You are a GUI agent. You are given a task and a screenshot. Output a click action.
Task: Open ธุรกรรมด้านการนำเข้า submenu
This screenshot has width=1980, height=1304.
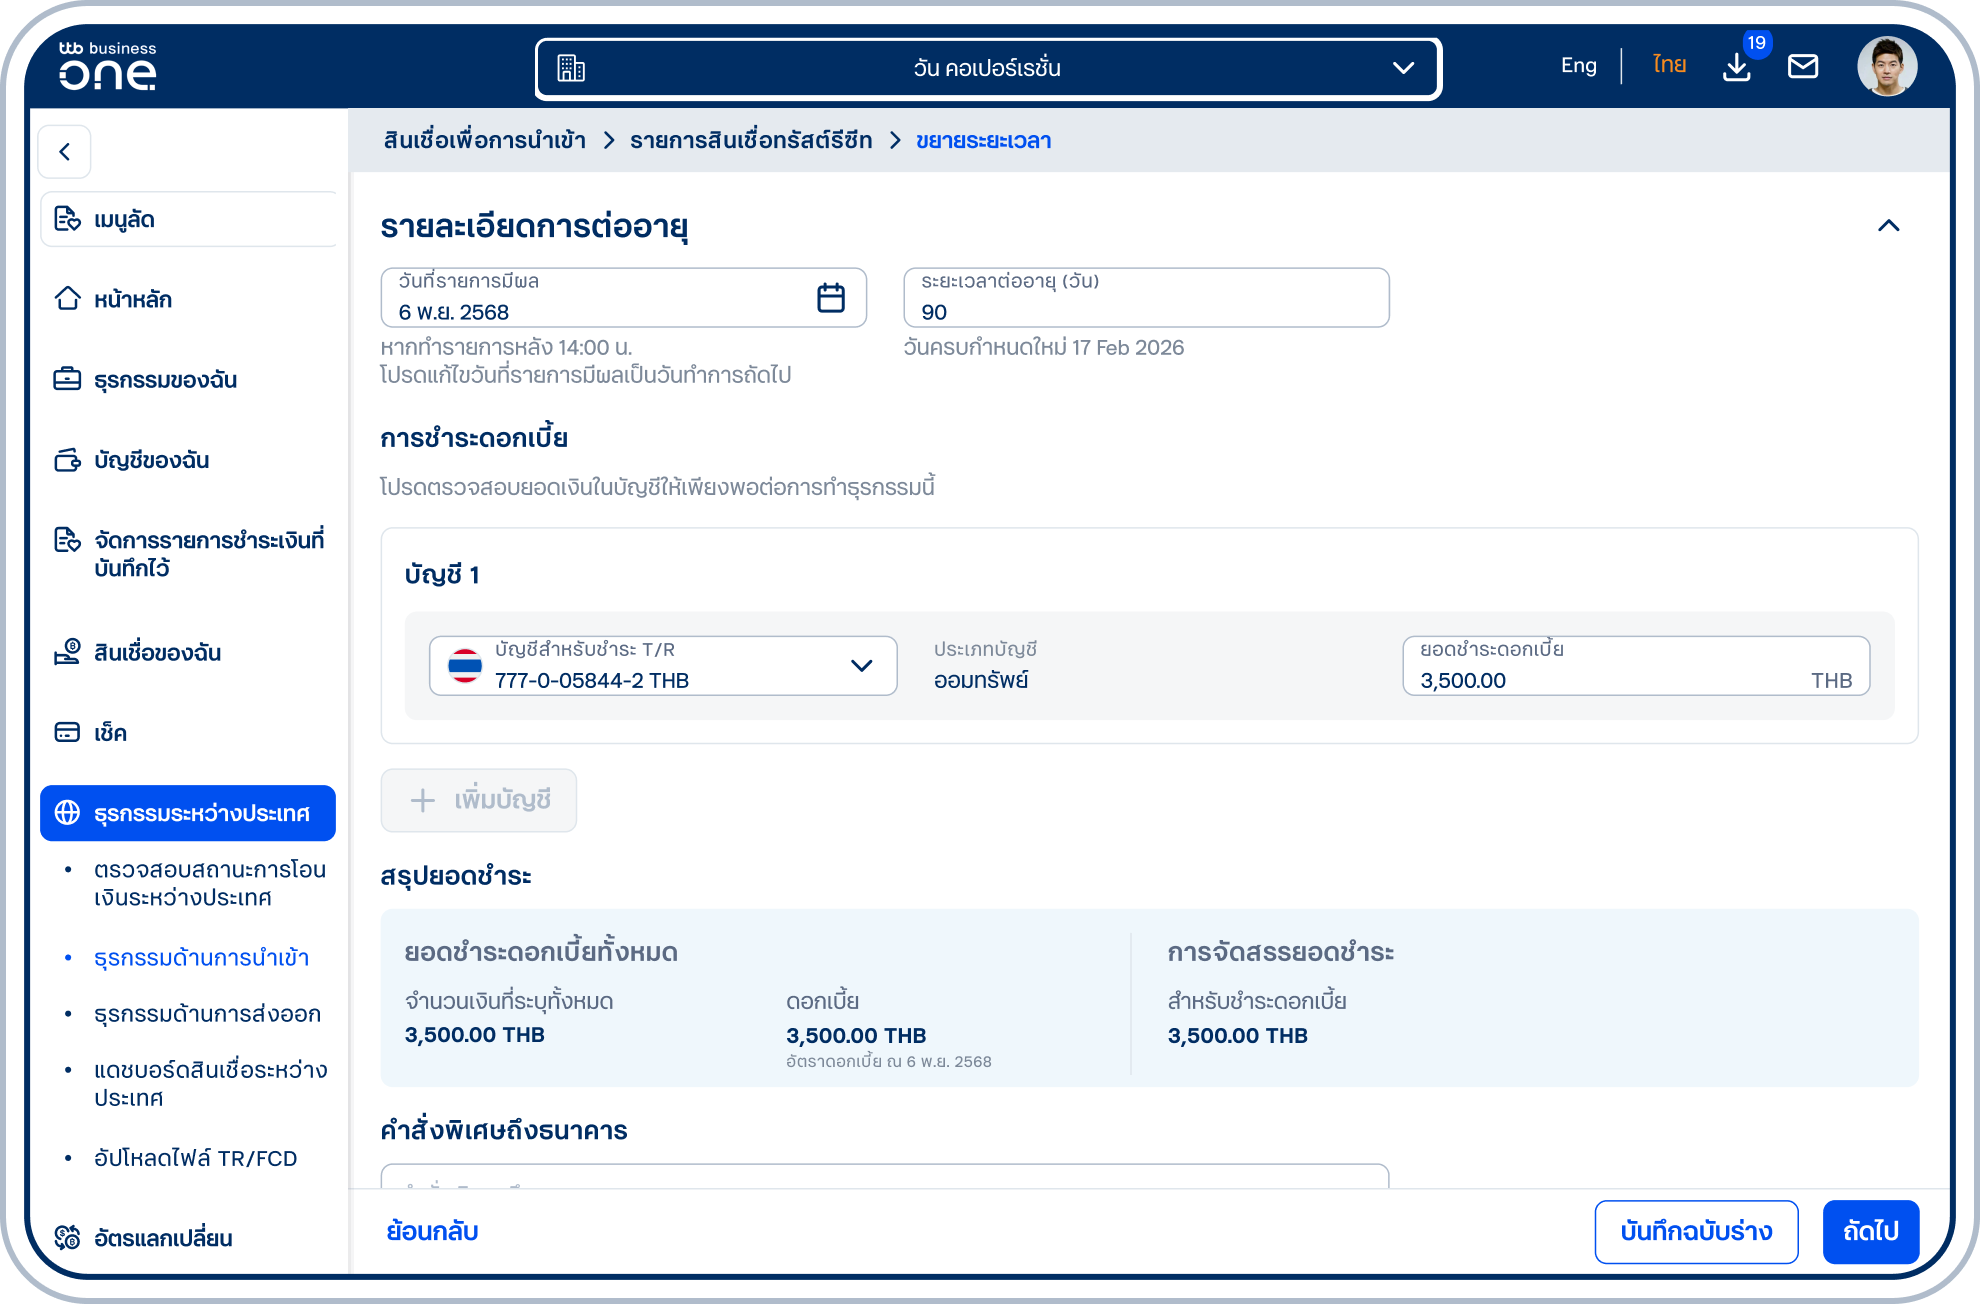click(201, 958)
